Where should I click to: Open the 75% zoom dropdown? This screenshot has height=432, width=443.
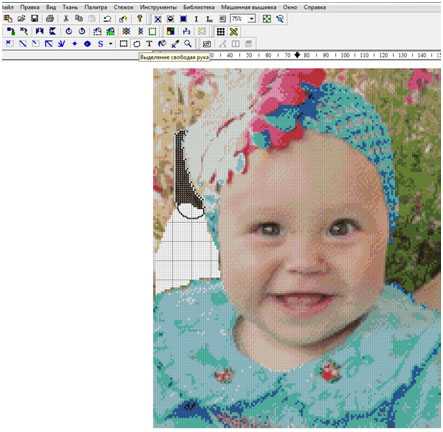click(x=252, y=19)
